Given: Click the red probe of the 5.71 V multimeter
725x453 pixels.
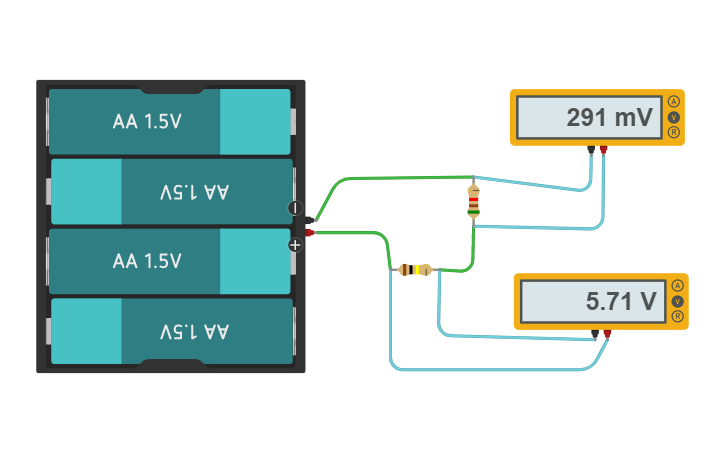Looking at the screenshot, I should pyautogui.click(x=607, y=333).
